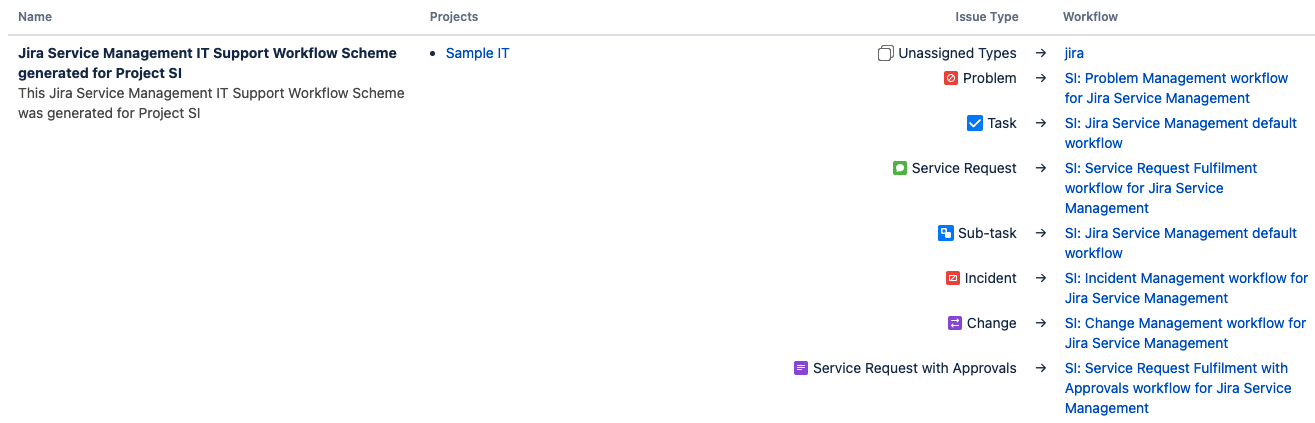Viewport: 1315px width, 423px height.
Task: Open the Task row's default workflow link
Action: (x=1181, y=133)
